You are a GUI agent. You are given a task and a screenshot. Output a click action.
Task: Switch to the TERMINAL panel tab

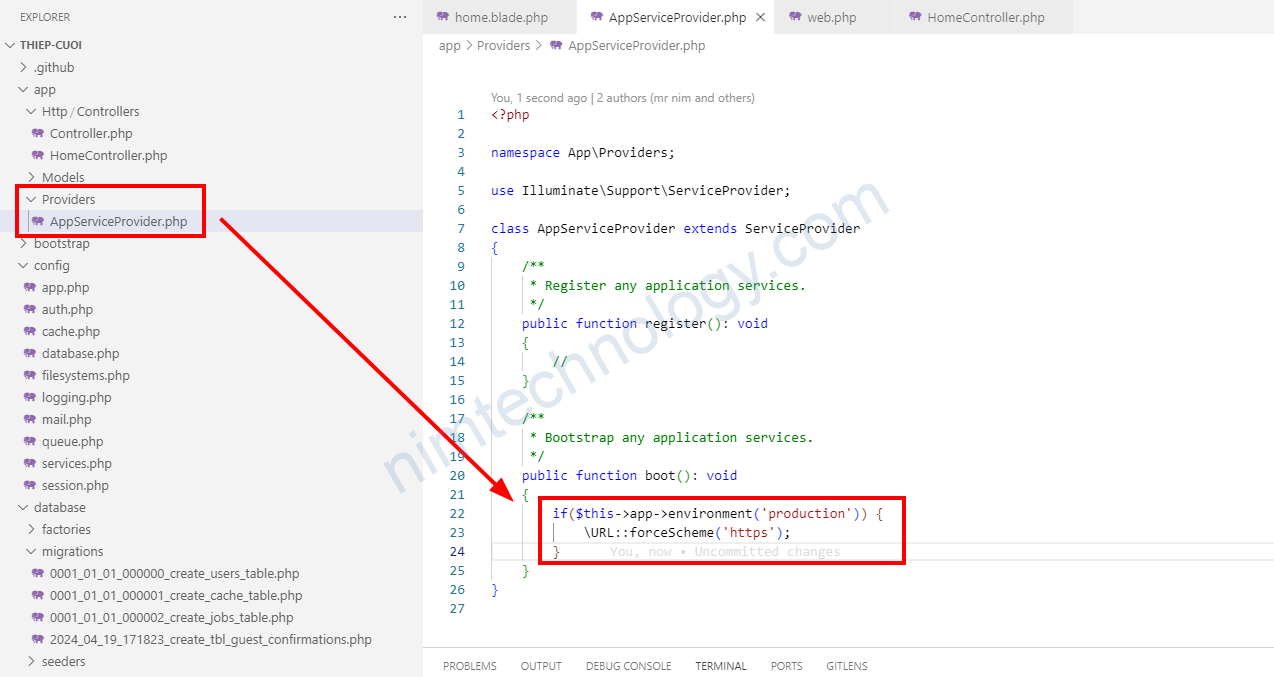[x=721, y=666]
